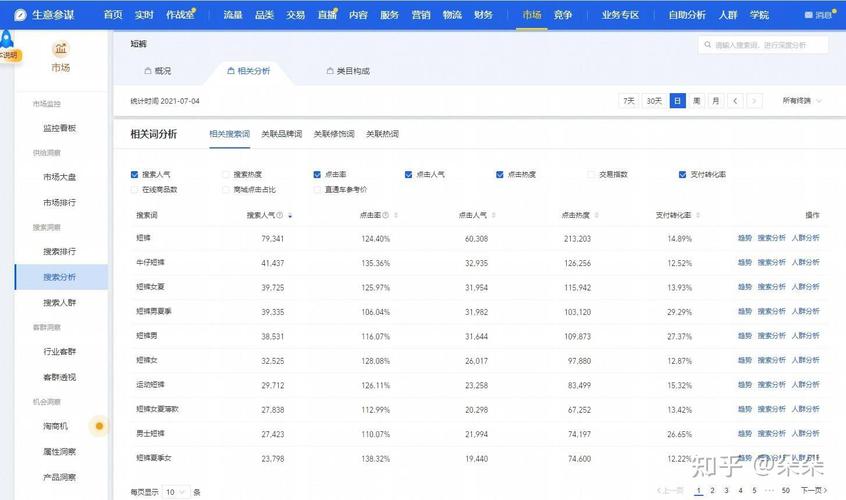
Task: Switch to the 关联品牌词 sub-tab
Action: coord(282,134)
